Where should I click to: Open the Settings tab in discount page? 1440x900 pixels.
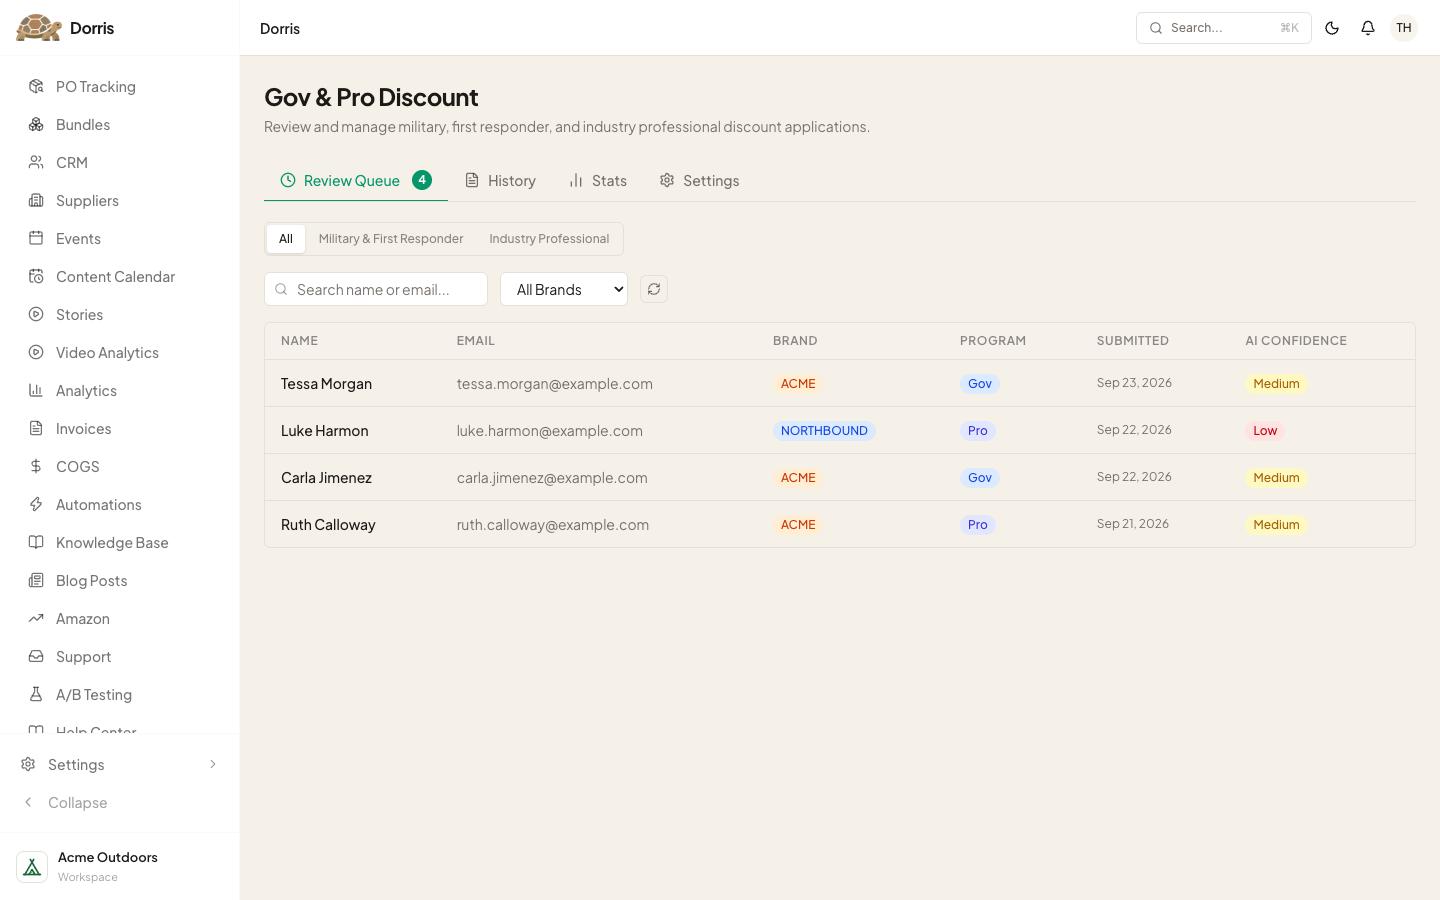click(699, 181)
